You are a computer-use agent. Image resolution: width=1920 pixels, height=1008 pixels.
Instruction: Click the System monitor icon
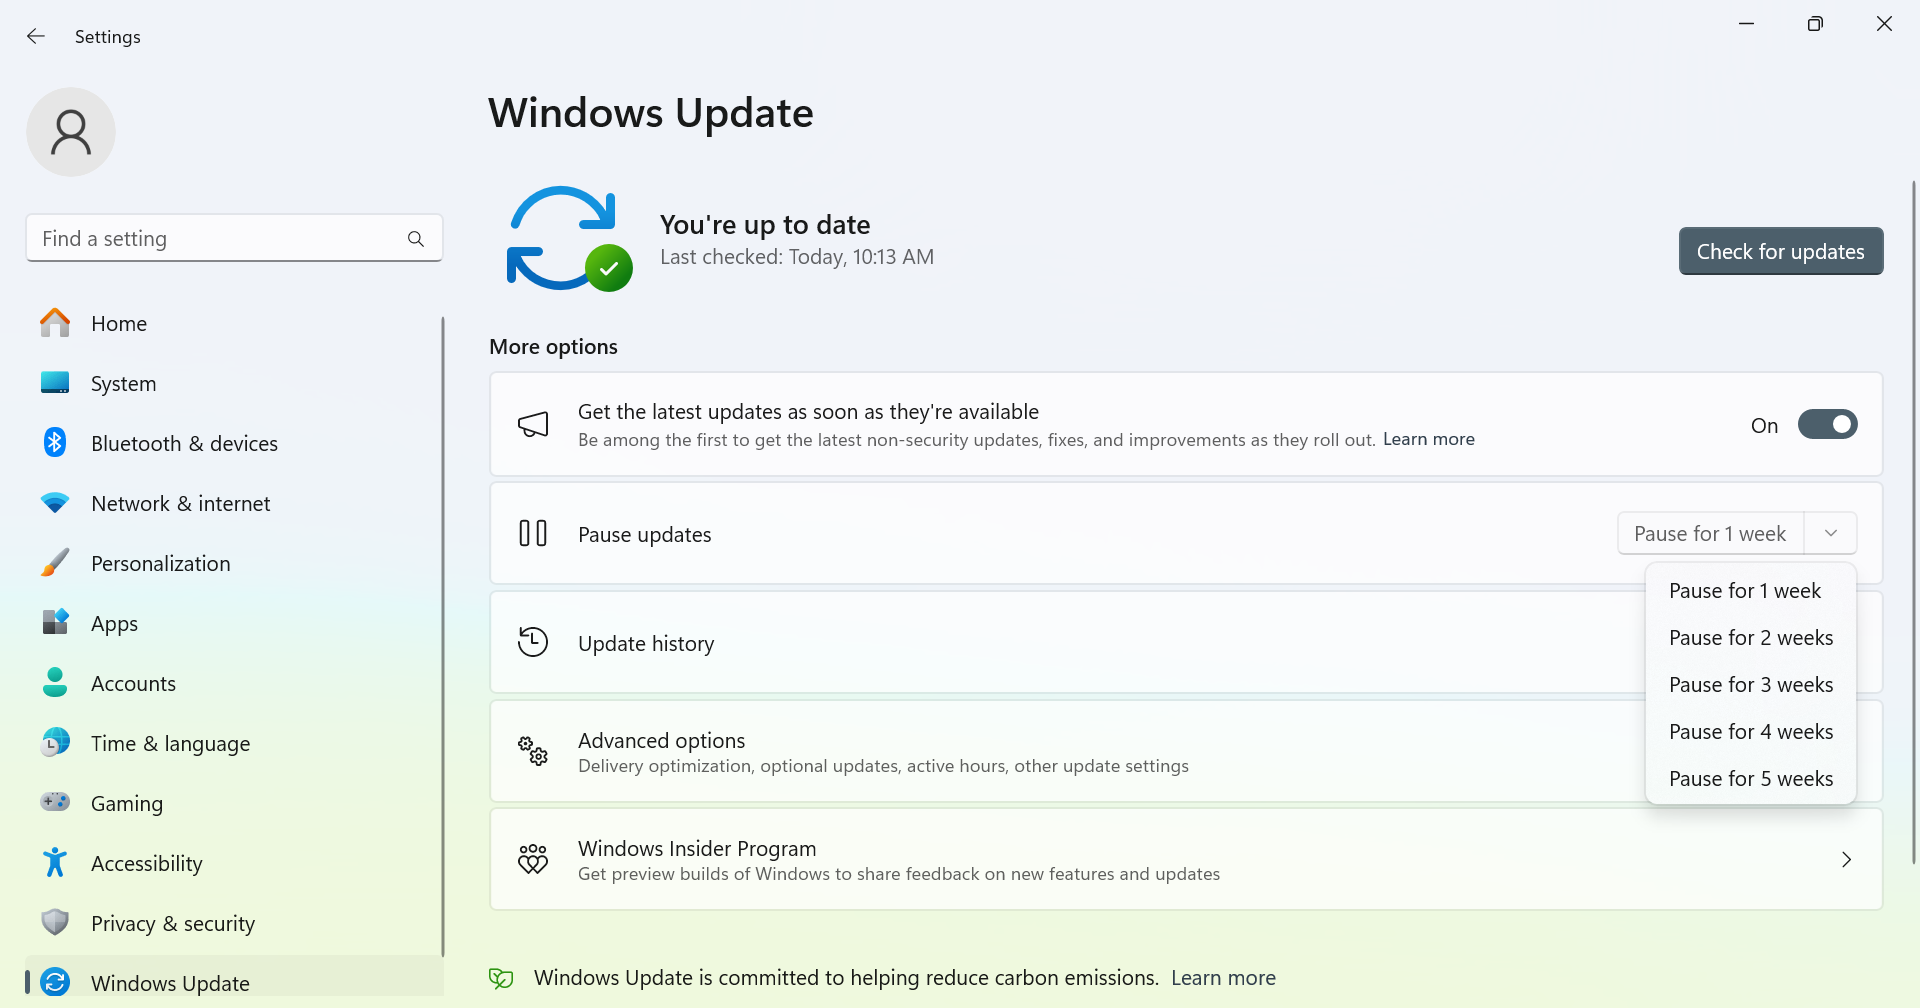click(x=55, y=383)
